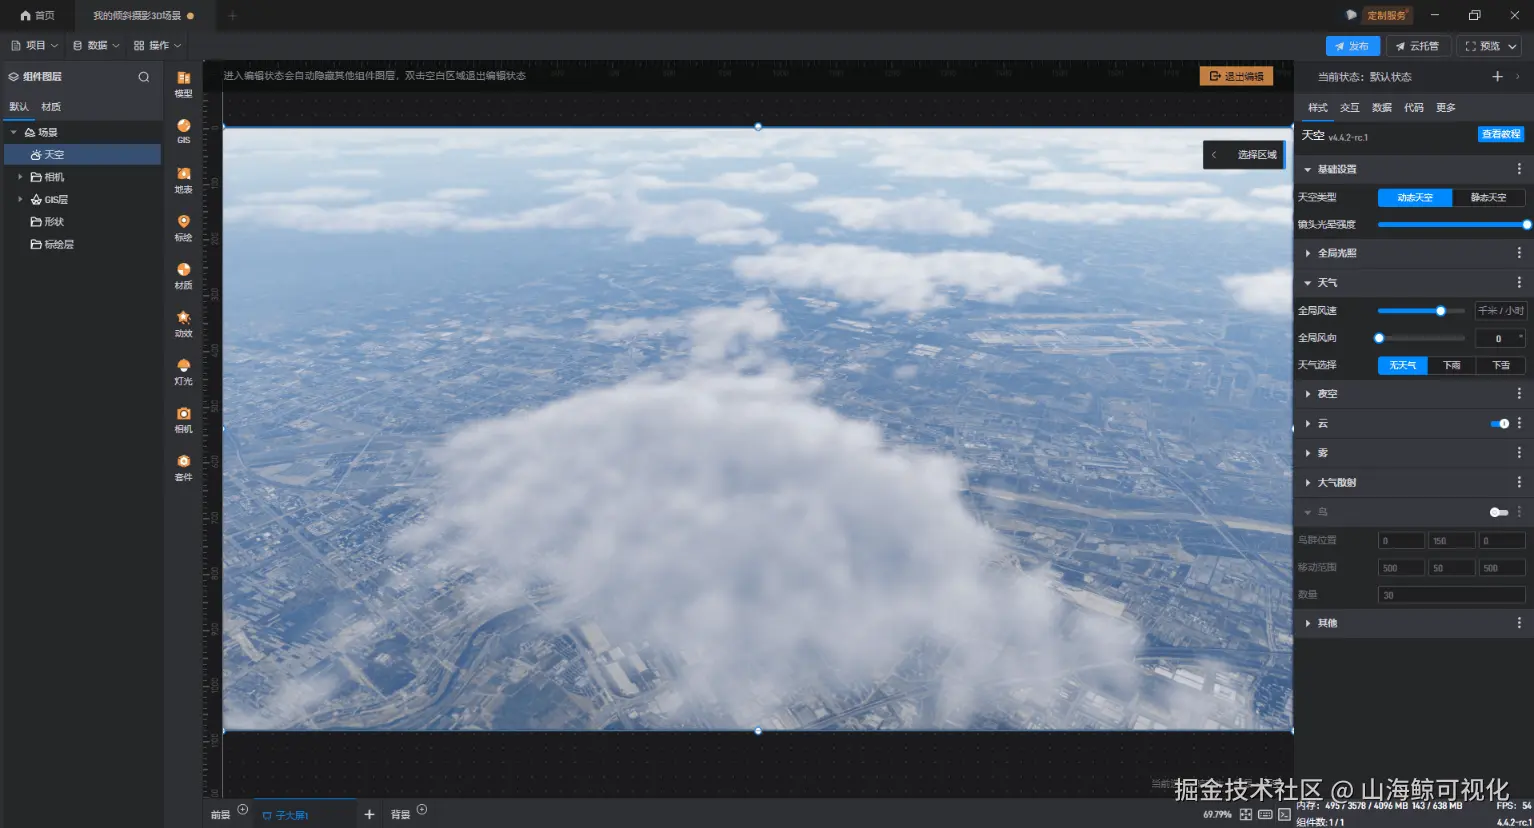Open the 数据 menu in the top bar
The image size is (1534, 828).
(x=96, y=46)
